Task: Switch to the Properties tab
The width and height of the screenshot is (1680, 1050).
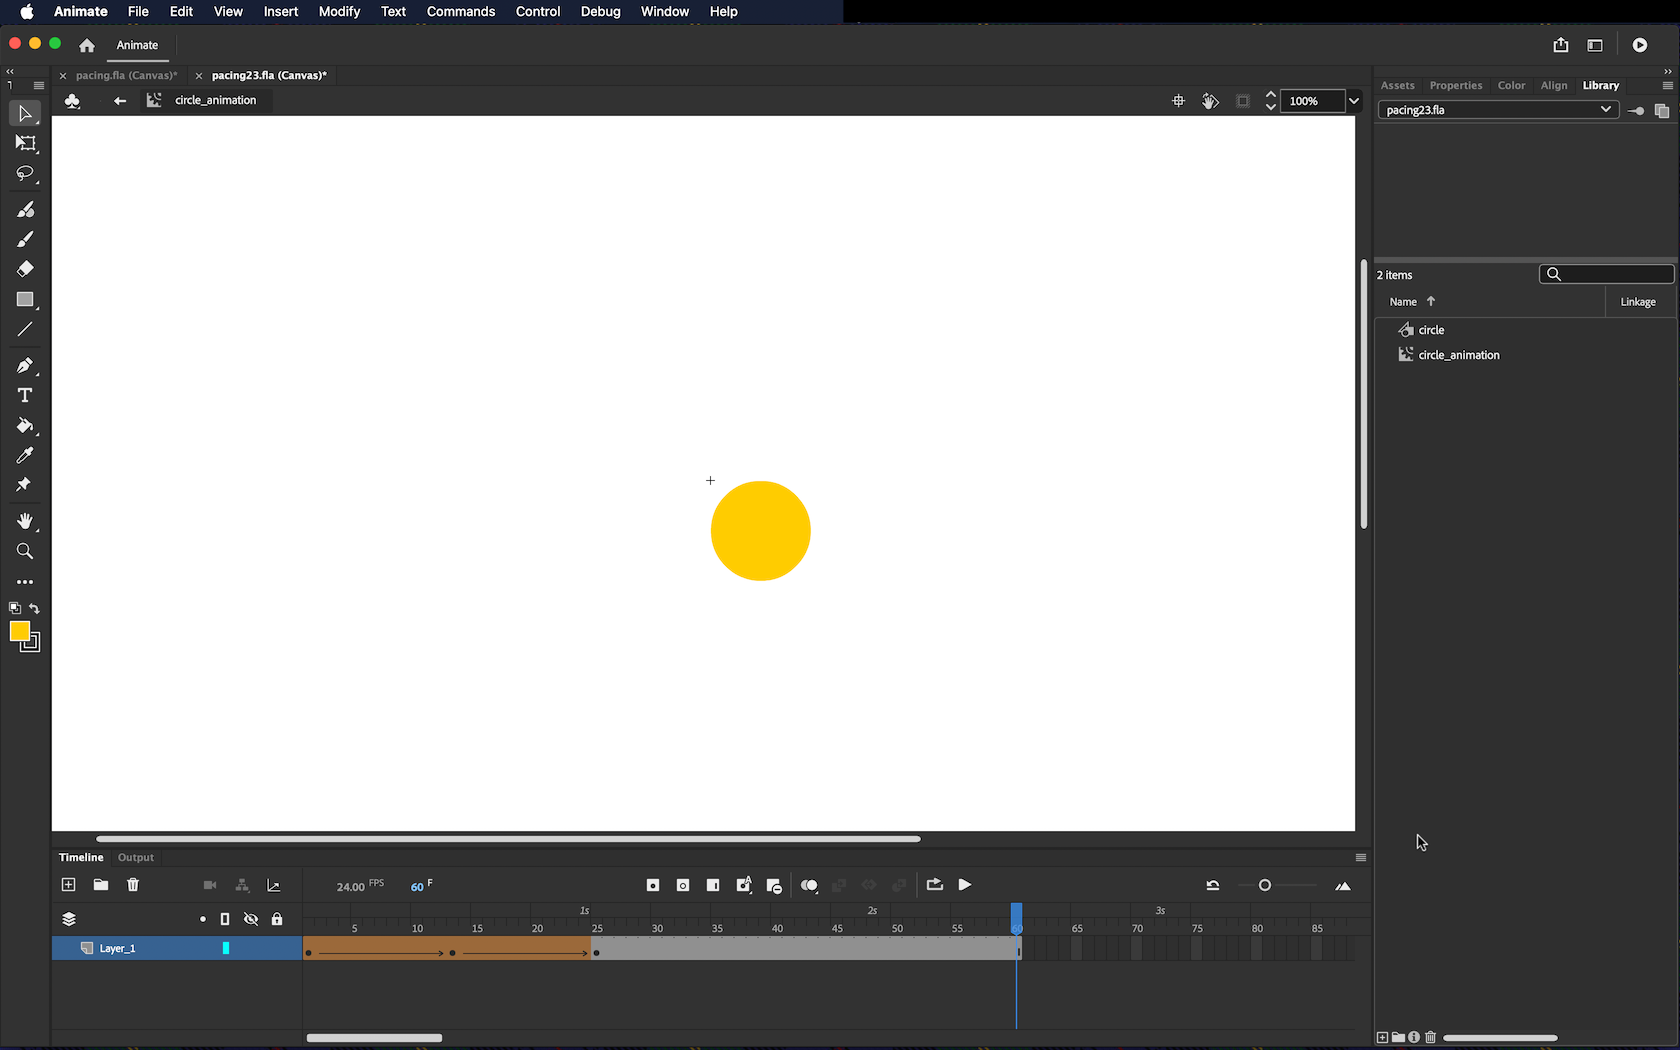Action: 1455,86
